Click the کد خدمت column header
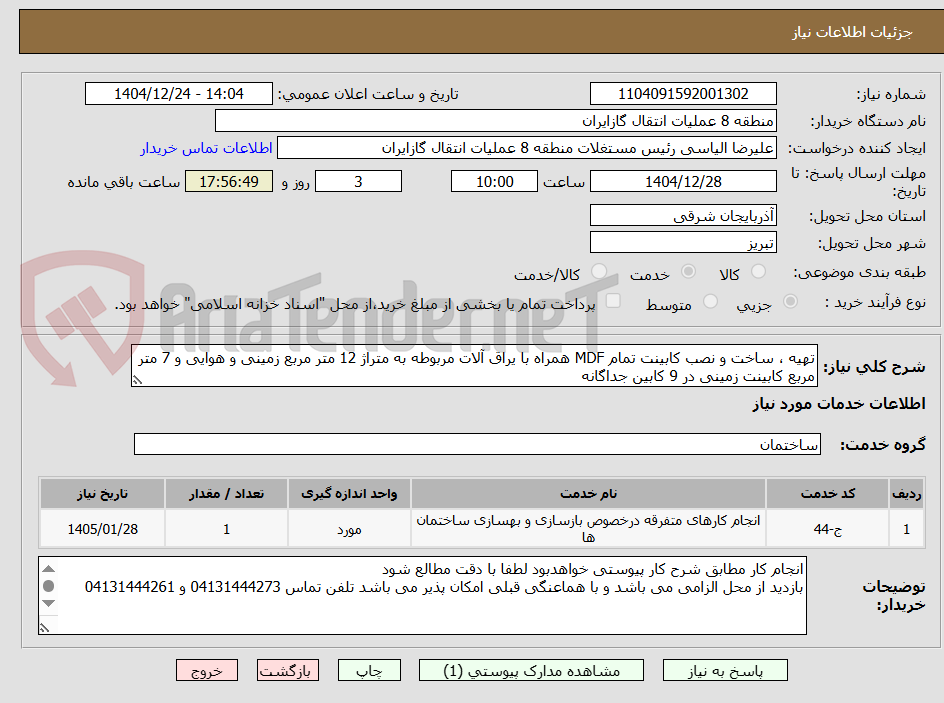 827,494
